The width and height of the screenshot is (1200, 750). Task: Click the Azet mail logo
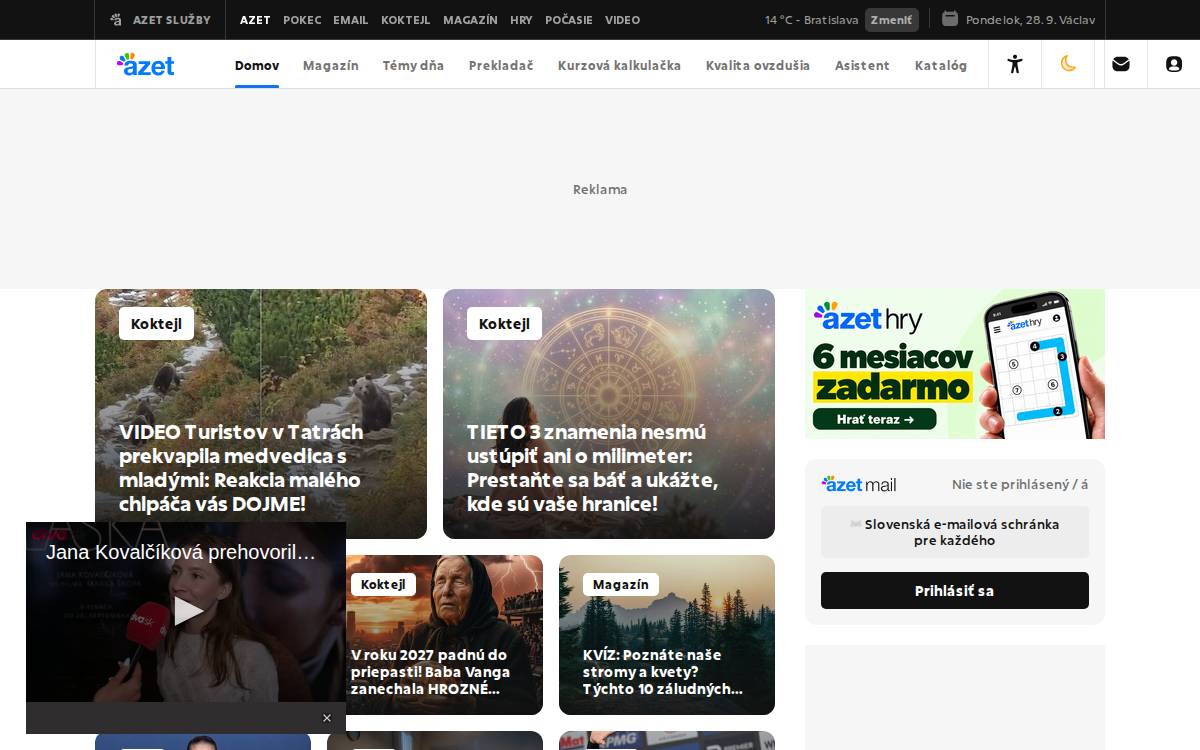pyautogui.click(x=859, y=484)
